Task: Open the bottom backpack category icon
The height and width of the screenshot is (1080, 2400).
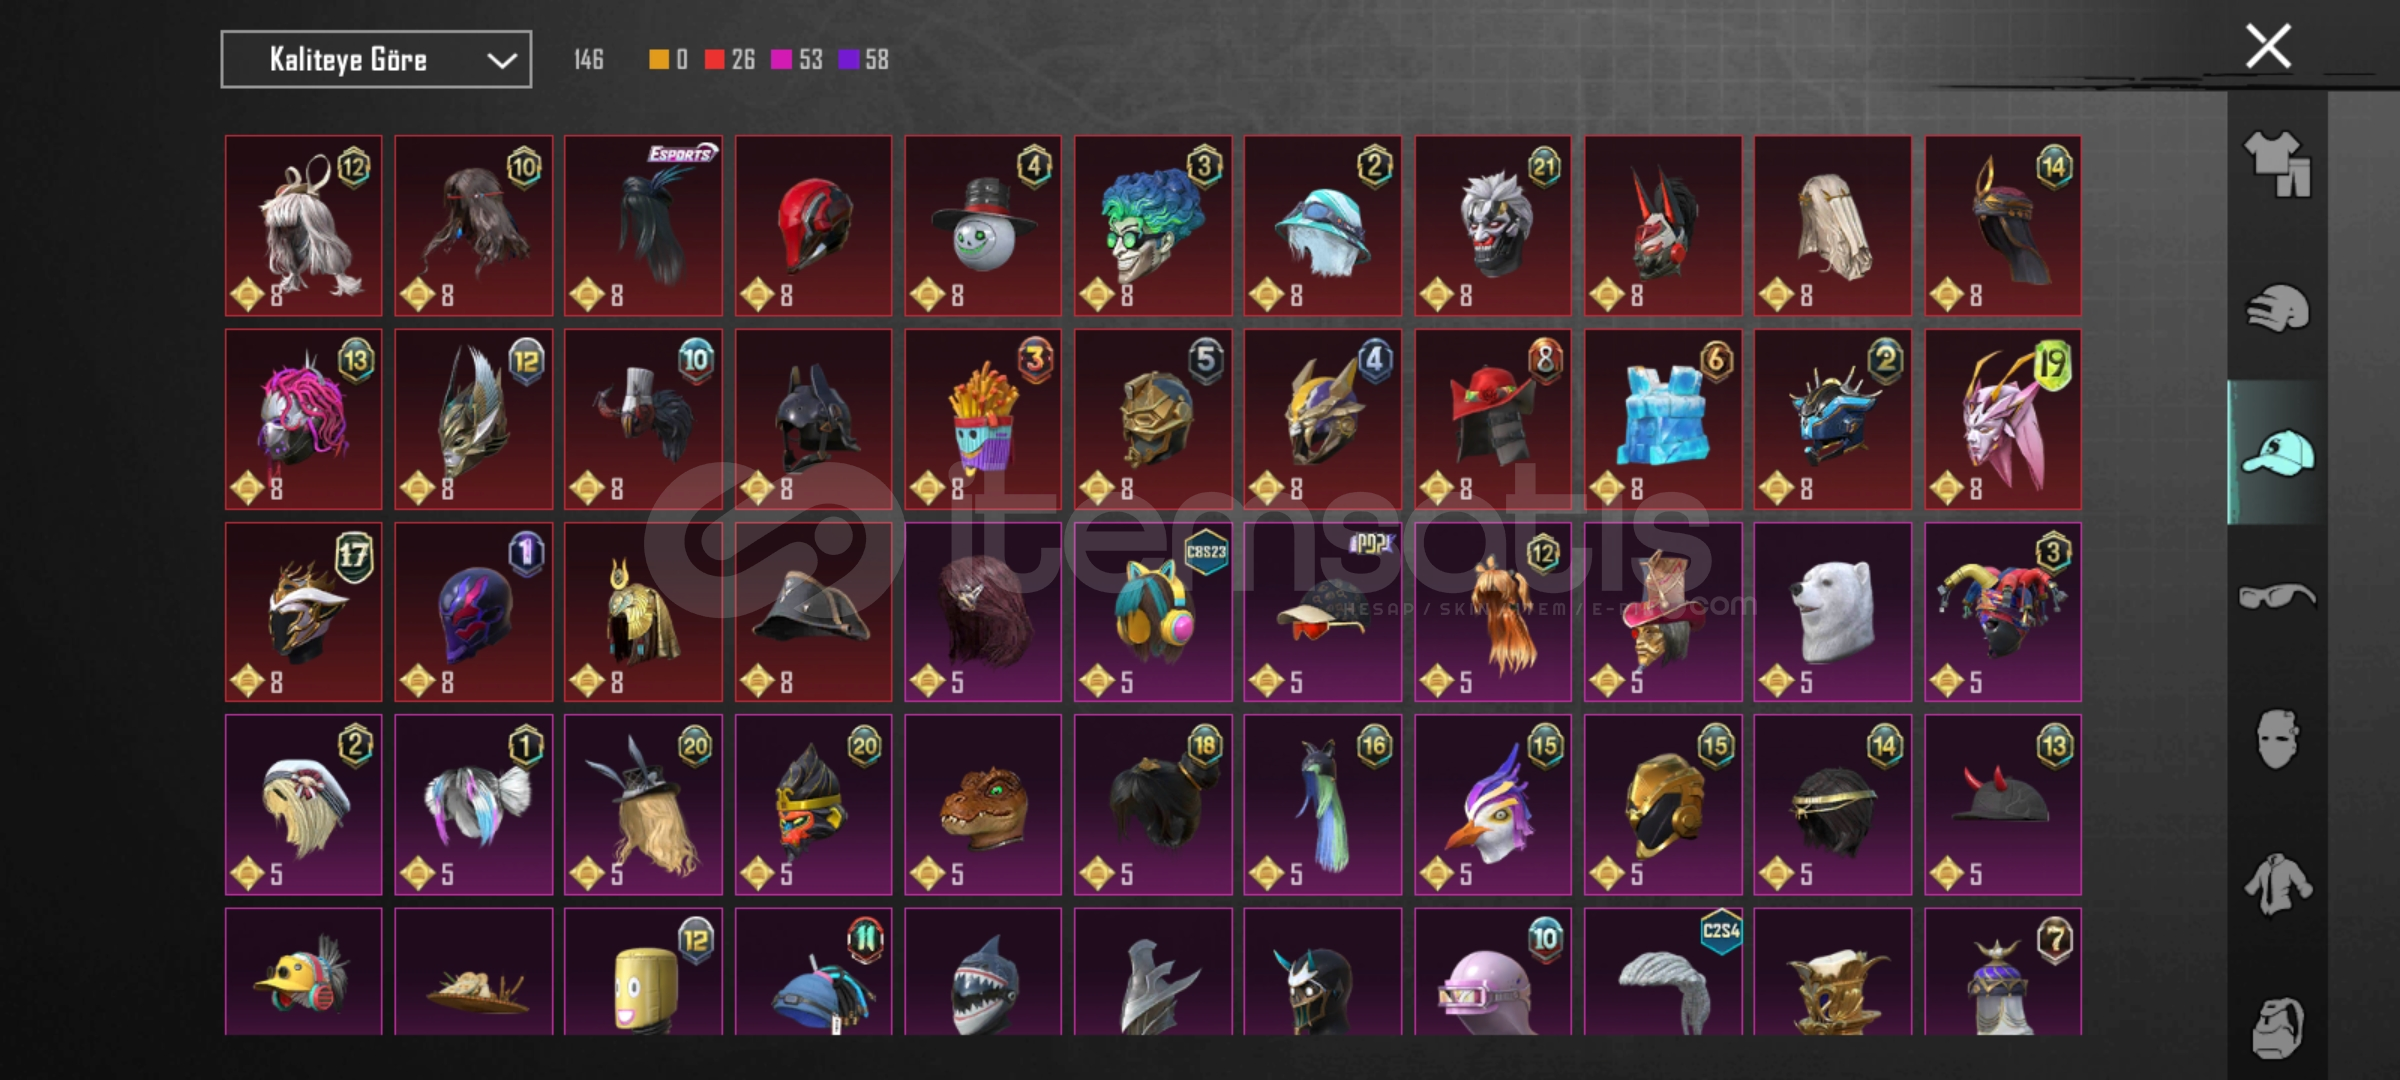Action: (x=2277, y=1027)
